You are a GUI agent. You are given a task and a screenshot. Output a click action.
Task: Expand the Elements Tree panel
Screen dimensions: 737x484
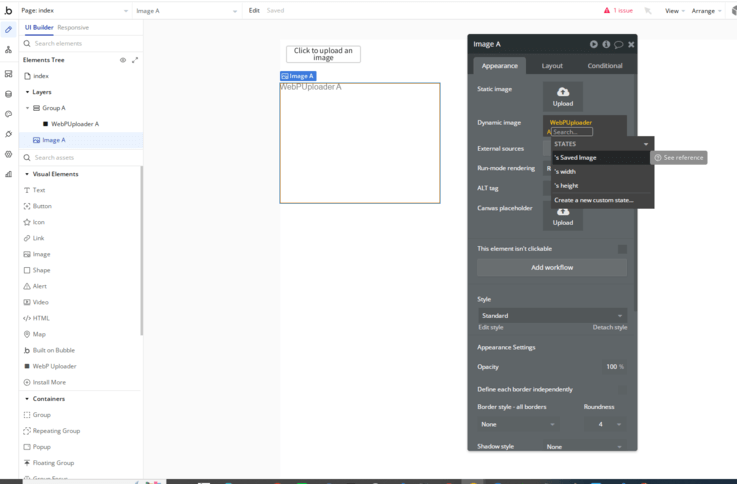point(135,60)
